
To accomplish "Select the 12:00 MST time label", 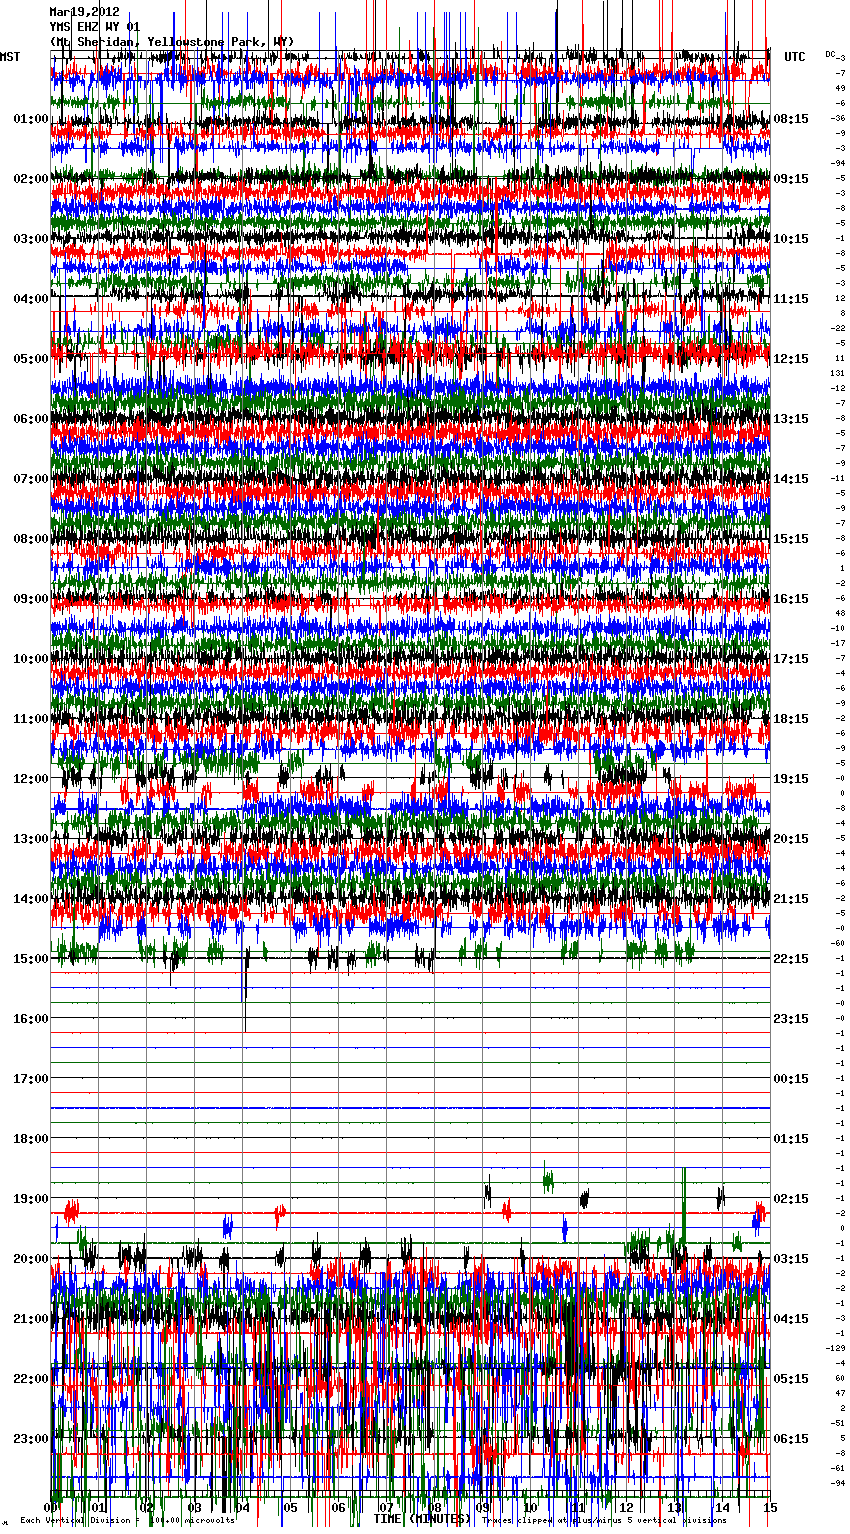I will 30,779.
